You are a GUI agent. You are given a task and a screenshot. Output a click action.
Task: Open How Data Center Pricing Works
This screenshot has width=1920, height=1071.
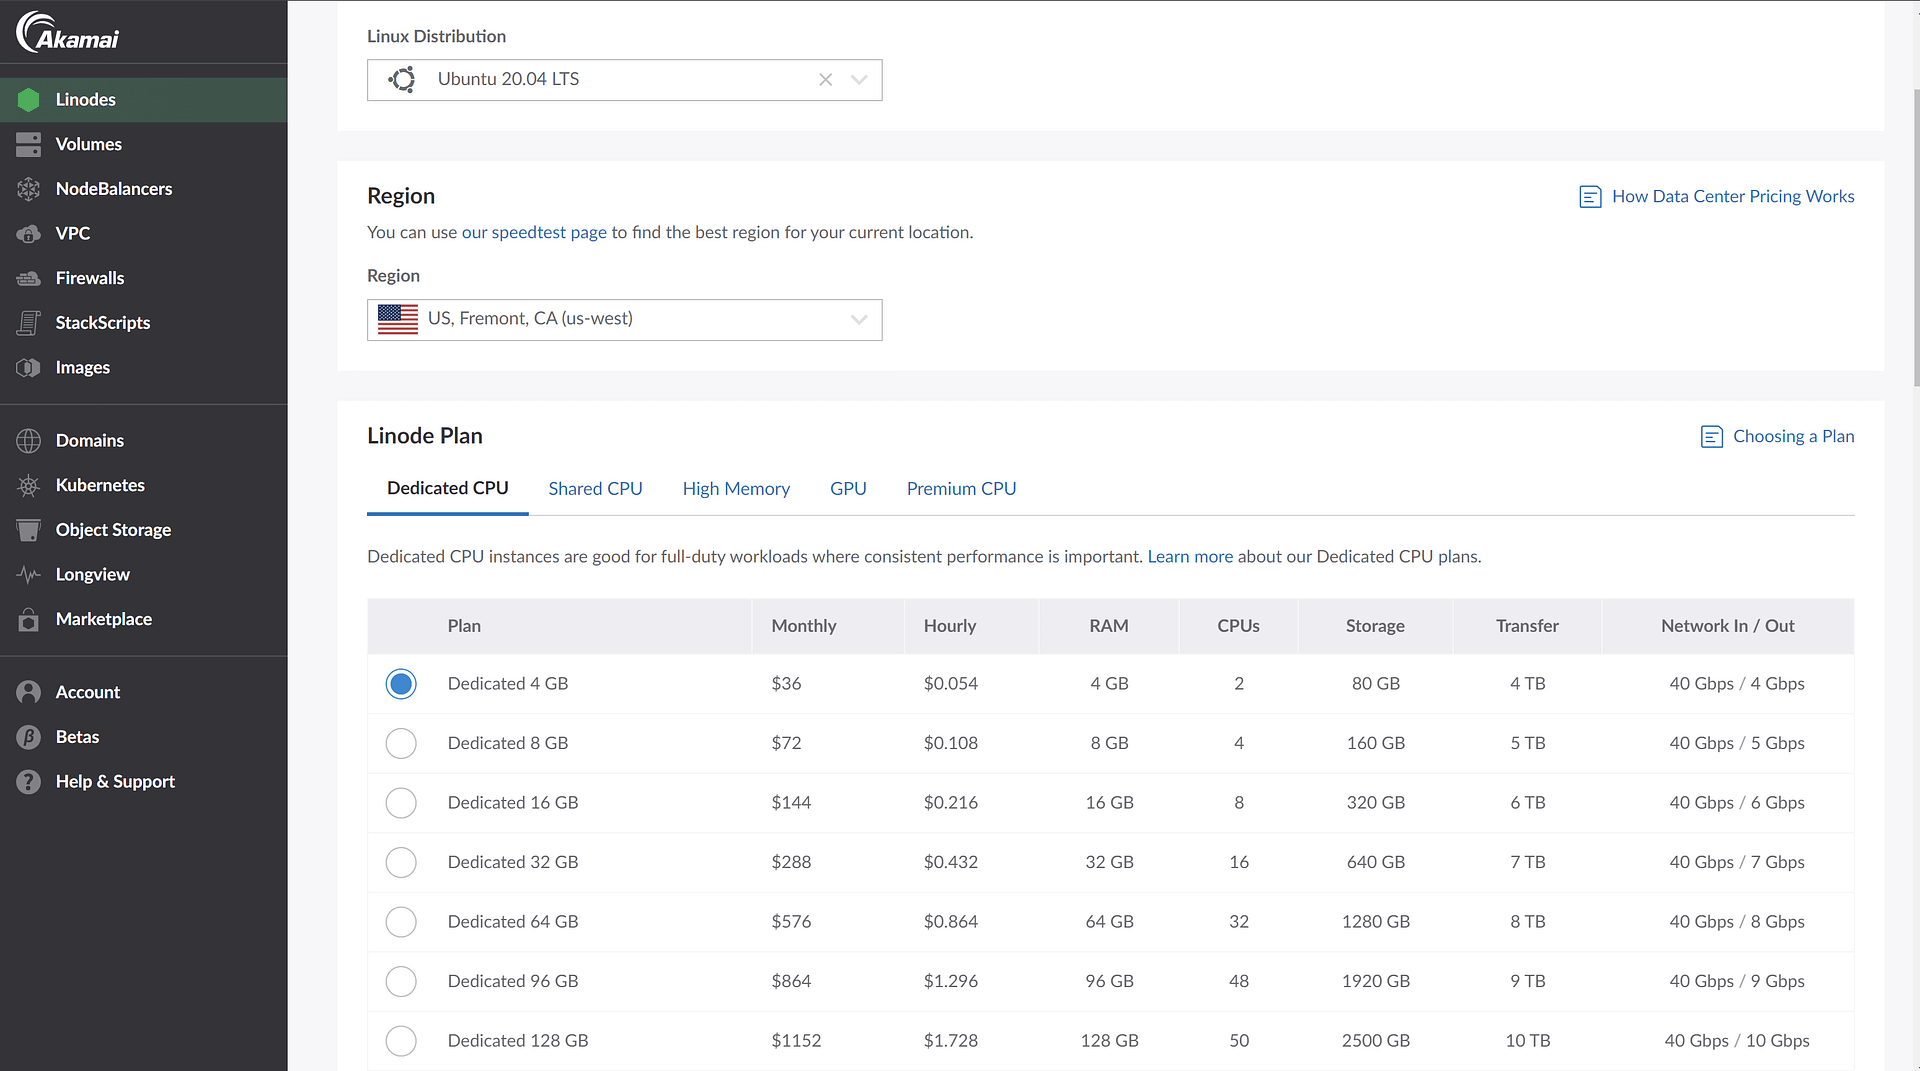1732,196
